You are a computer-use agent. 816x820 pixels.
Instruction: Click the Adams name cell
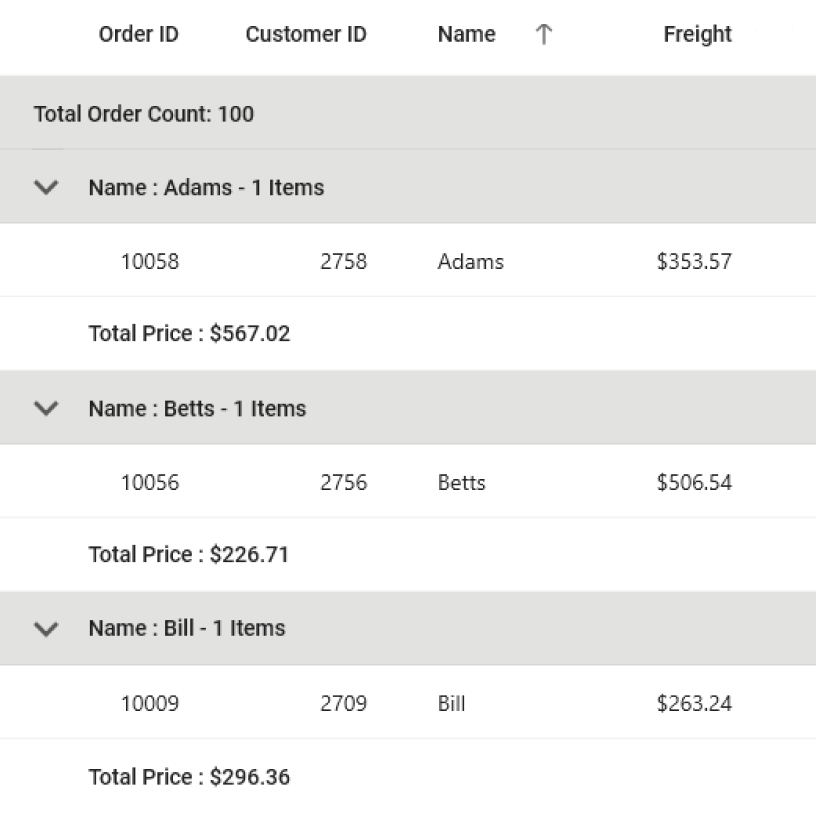470,262
